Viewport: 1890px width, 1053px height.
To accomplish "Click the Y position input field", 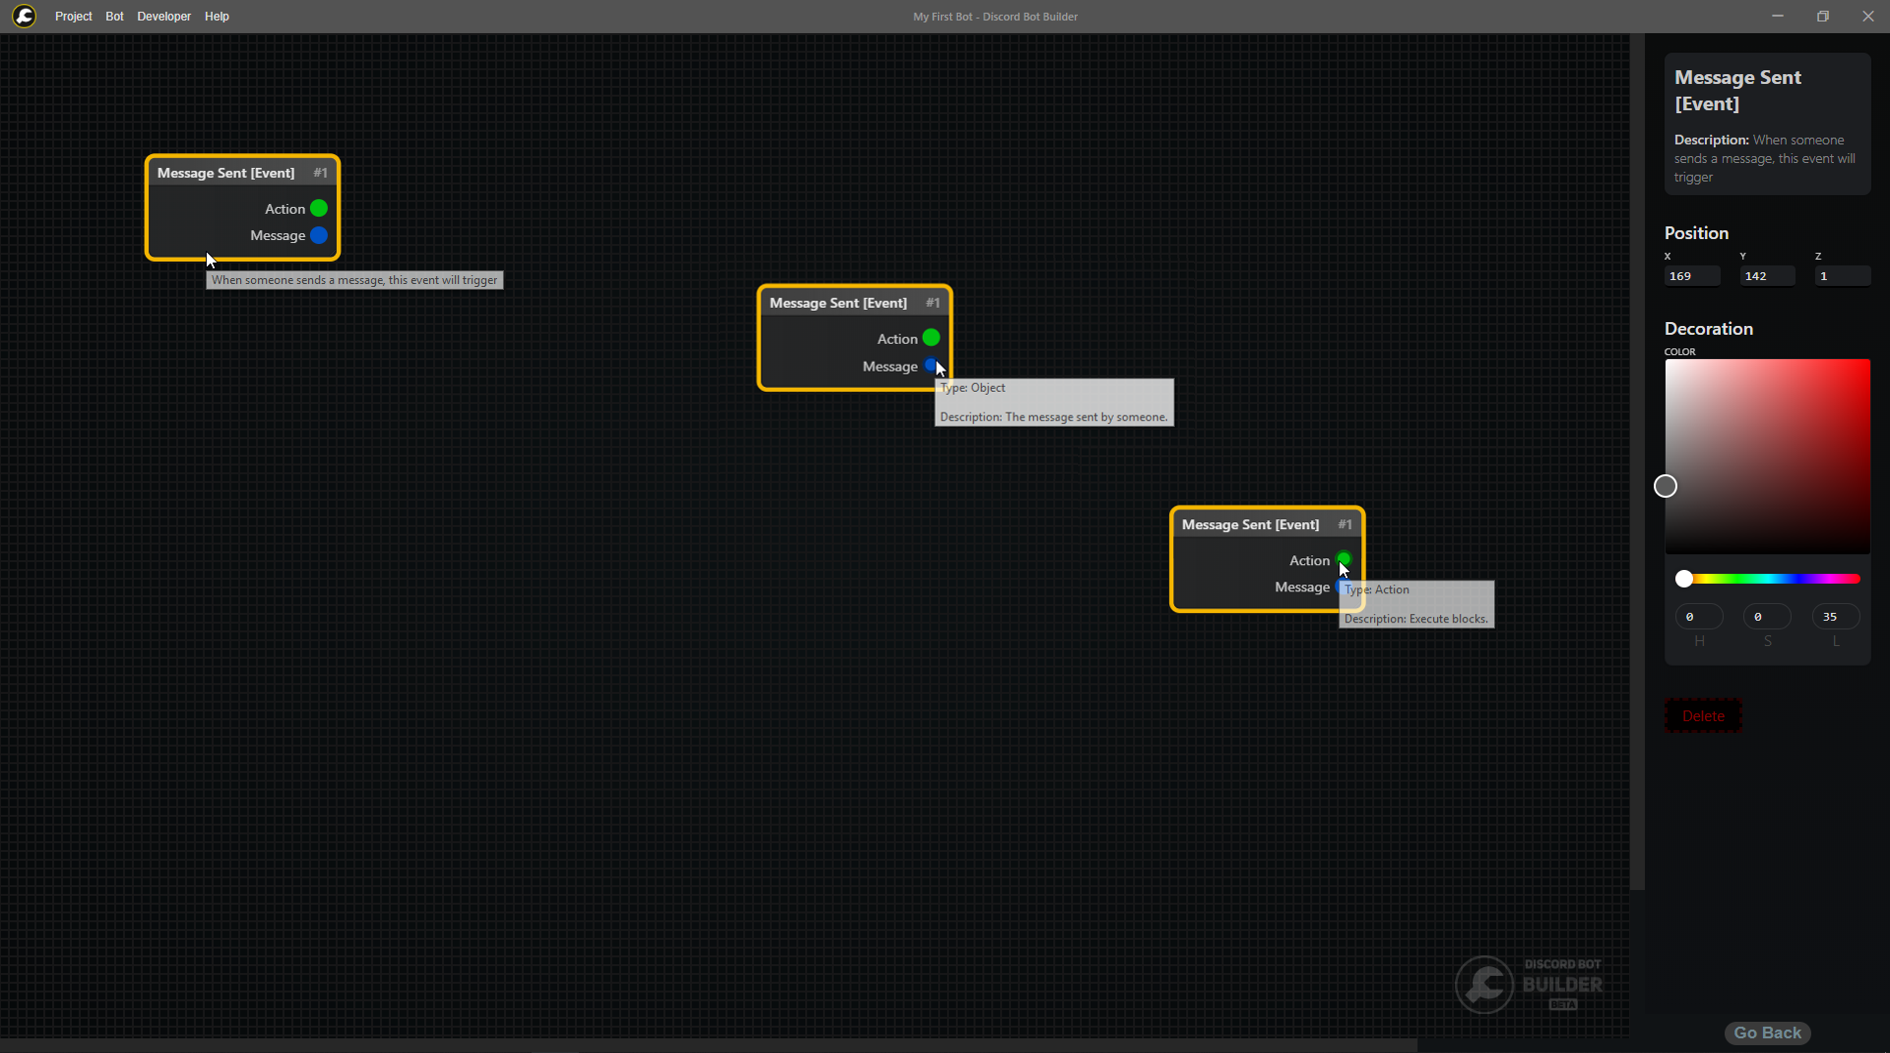I will (1767, 276).
